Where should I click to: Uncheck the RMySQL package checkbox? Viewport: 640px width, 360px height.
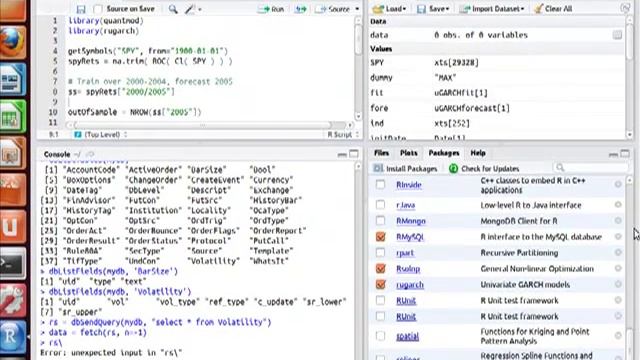(x=380, y=236)
